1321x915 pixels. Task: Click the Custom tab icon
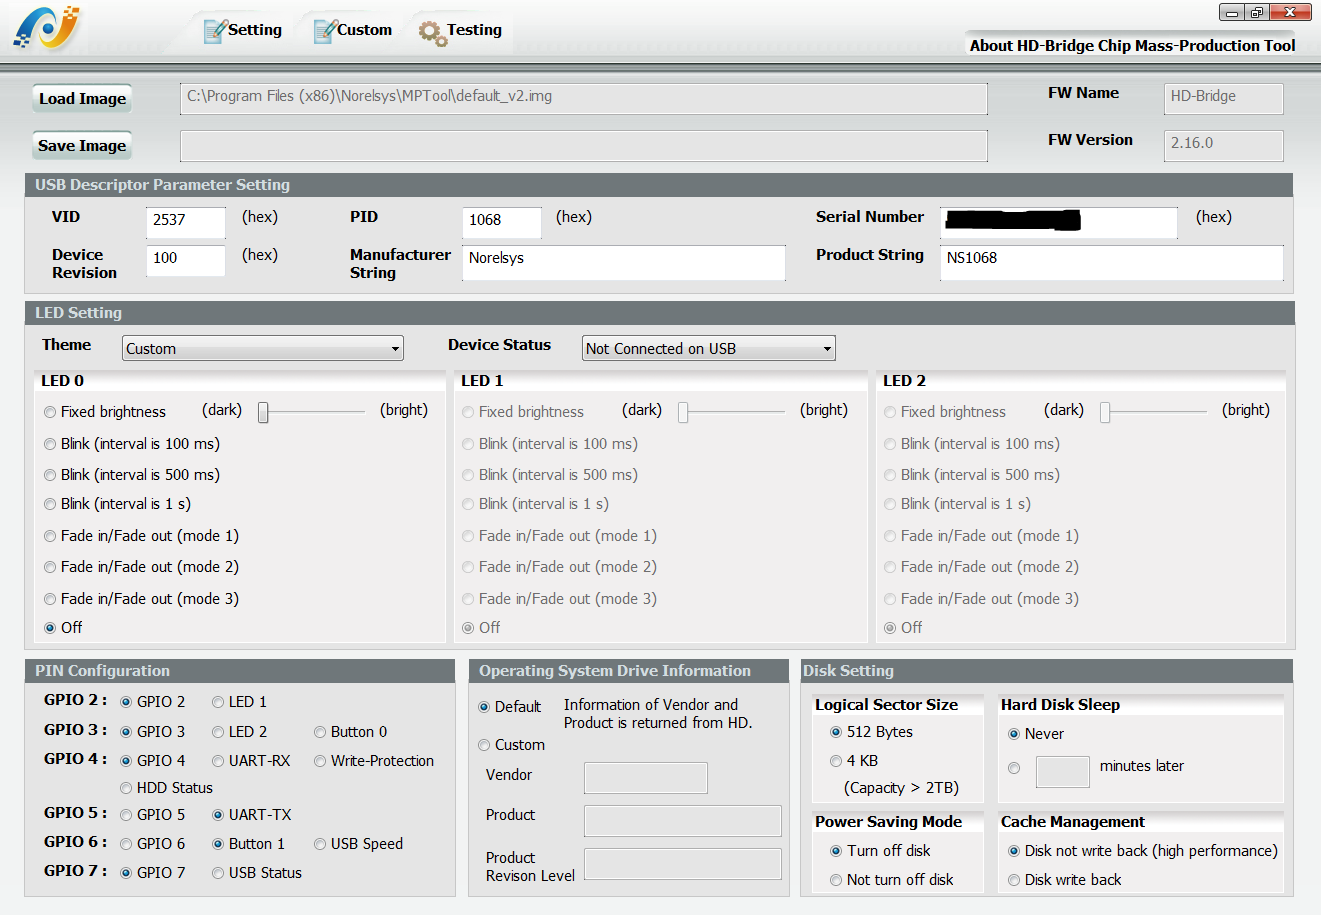(x=324, y=31)
